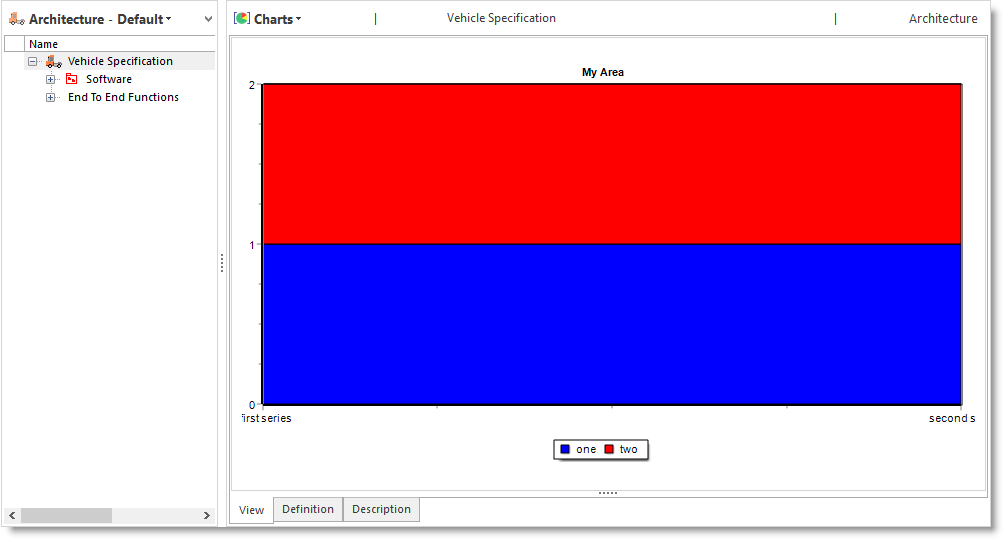Click the Vehicle Specification tree icon
The width and height of the screenshot is (1003, 539).
pos(54,62)
